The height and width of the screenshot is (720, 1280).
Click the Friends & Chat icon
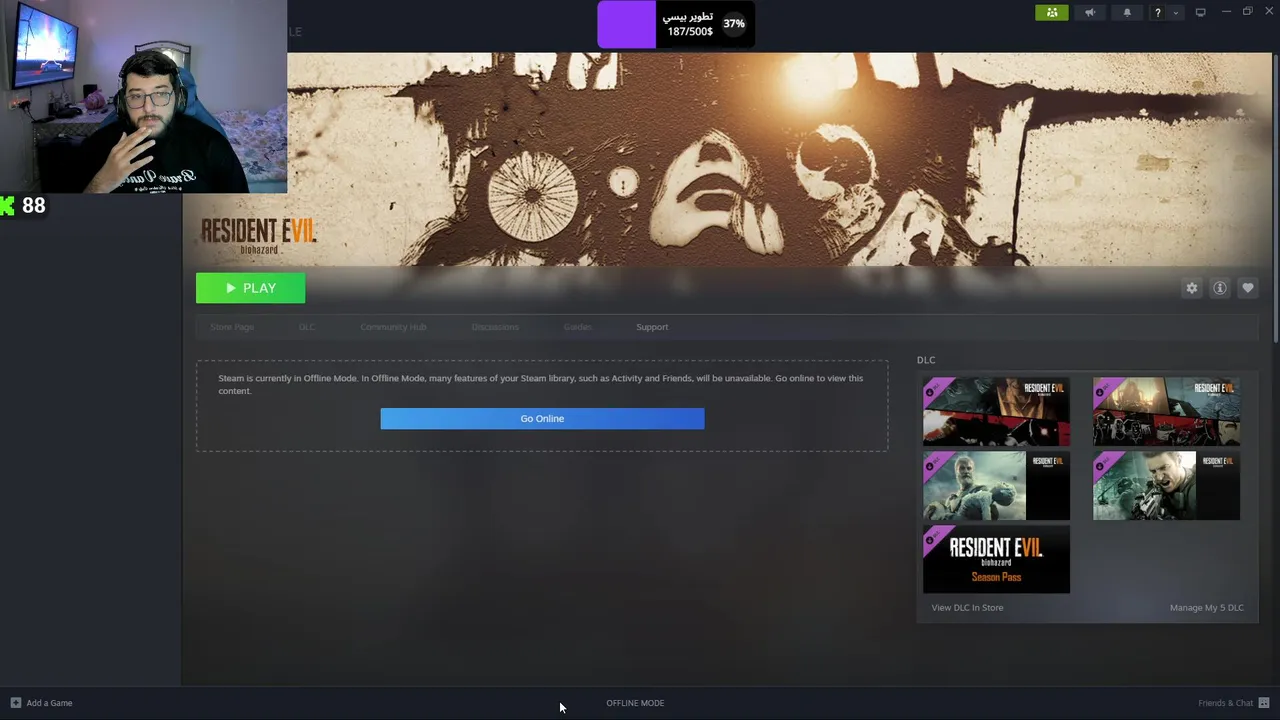point(1264,703)
